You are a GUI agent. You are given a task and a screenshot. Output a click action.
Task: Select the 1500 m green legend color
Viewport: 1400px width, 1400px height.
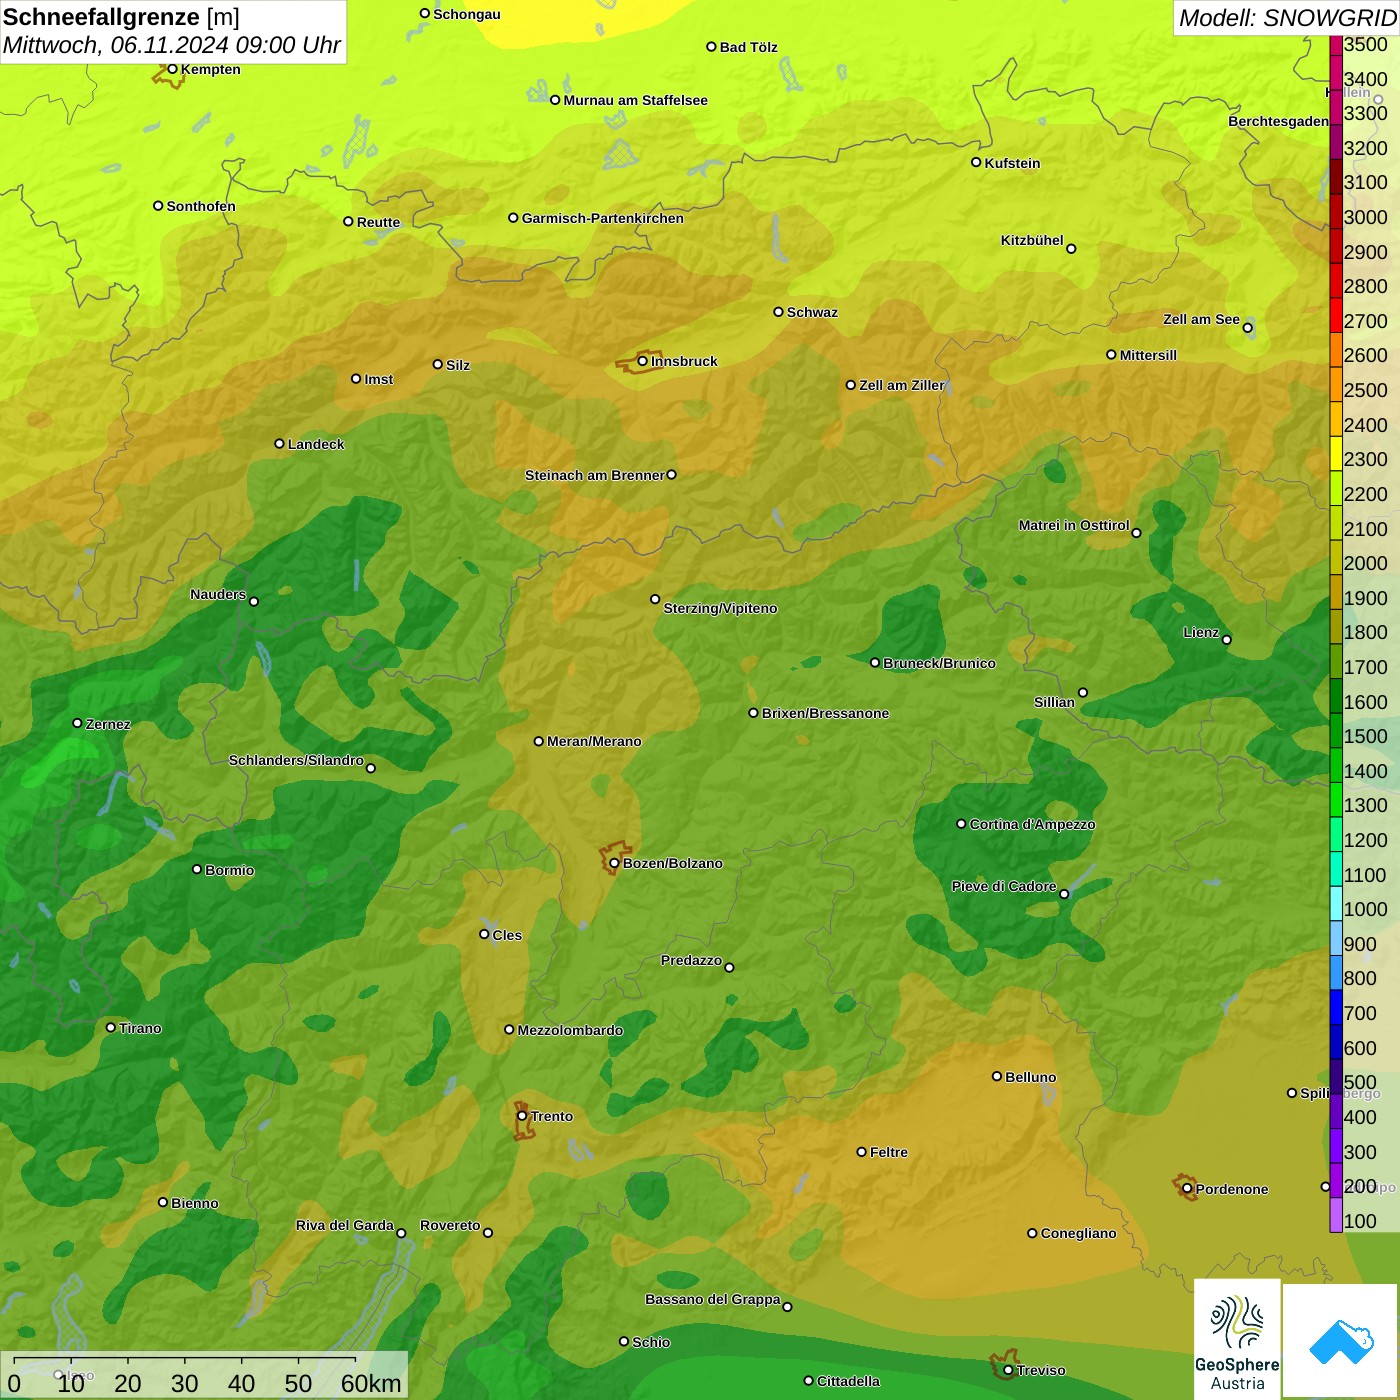pos(1336,731)
